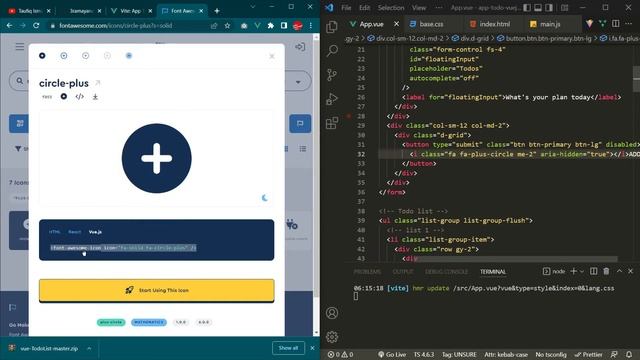Switch to the Problems panel tab
Viewport: 640px width, 360px height.
point(367,272)
